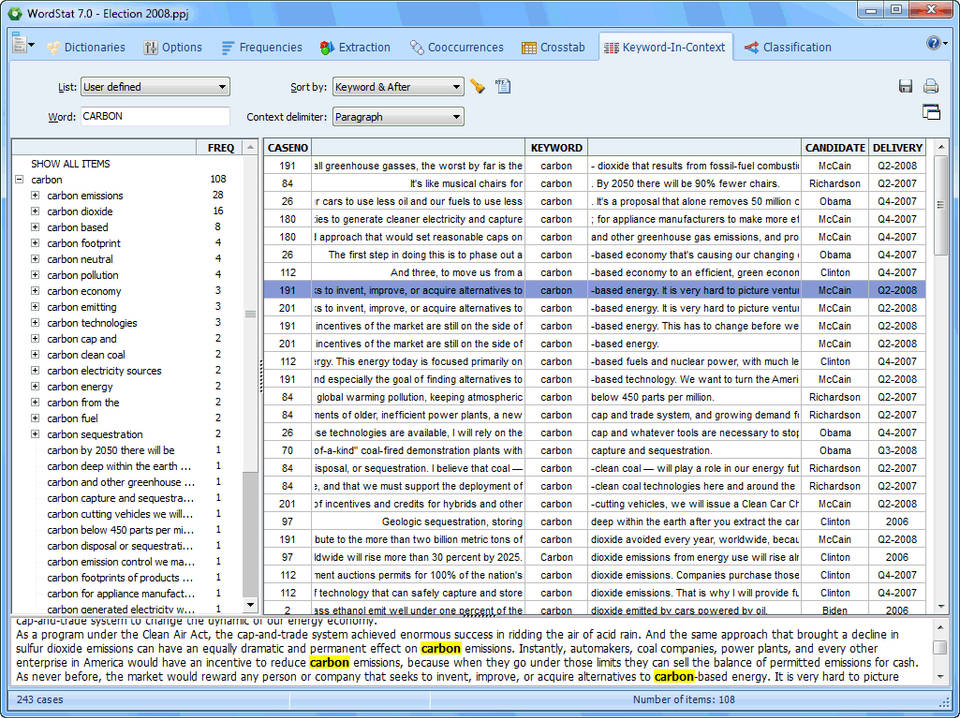Expand the carbon footprint tree node
This screenshot has height=718, width=960.
coord(35,244)
